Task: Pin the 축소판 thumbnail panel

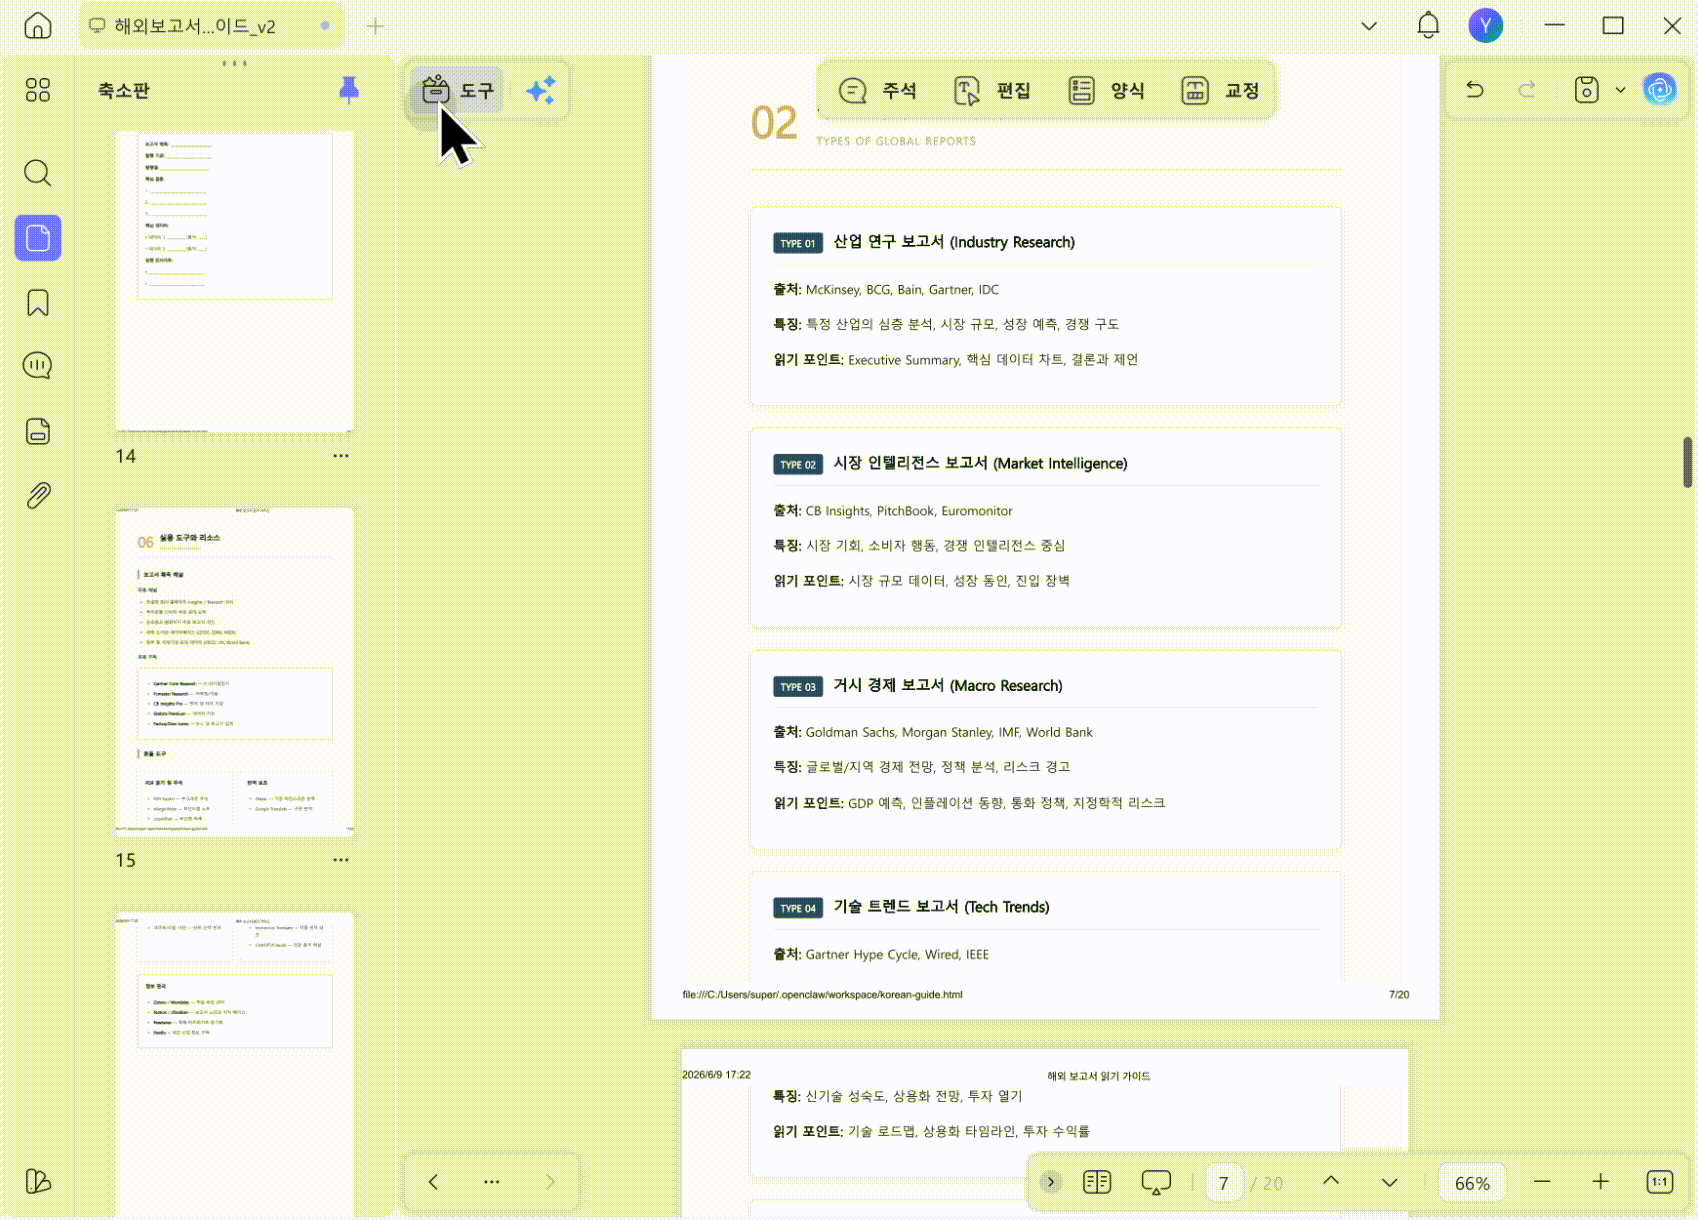Action: pos(349,90)
